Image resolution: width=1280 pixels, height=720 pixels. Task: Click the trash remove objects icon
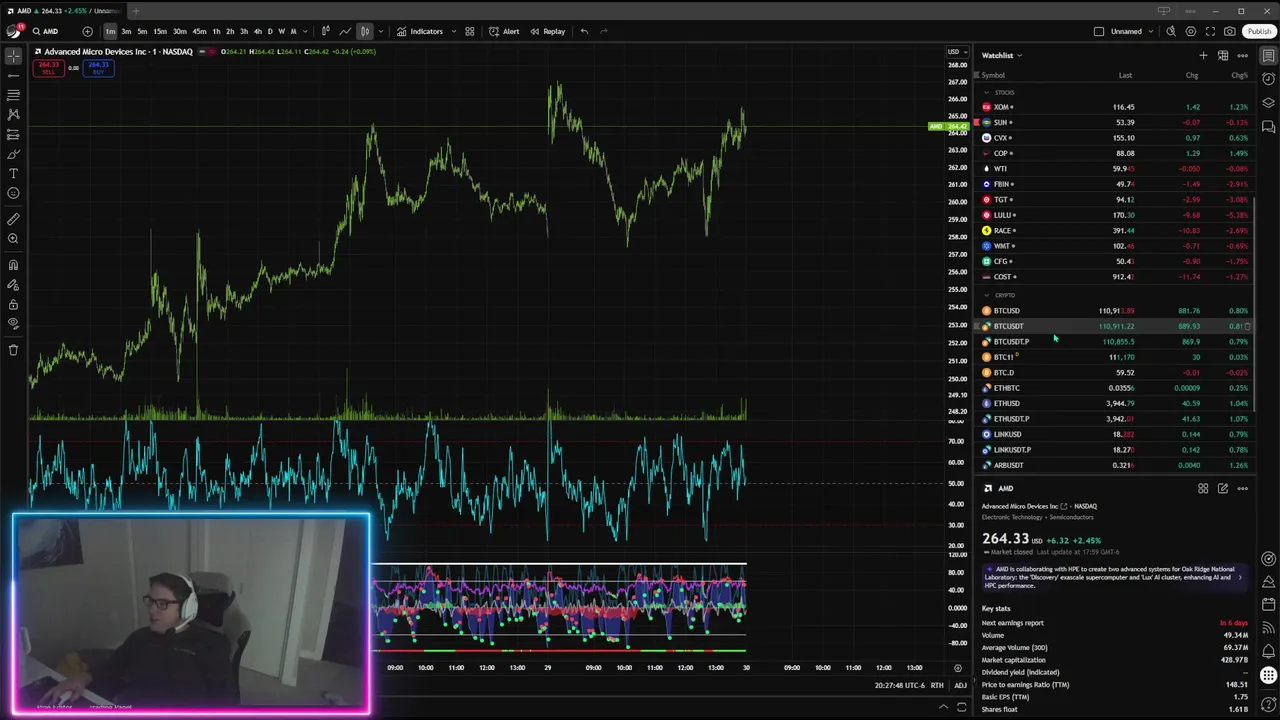[13, 350]
